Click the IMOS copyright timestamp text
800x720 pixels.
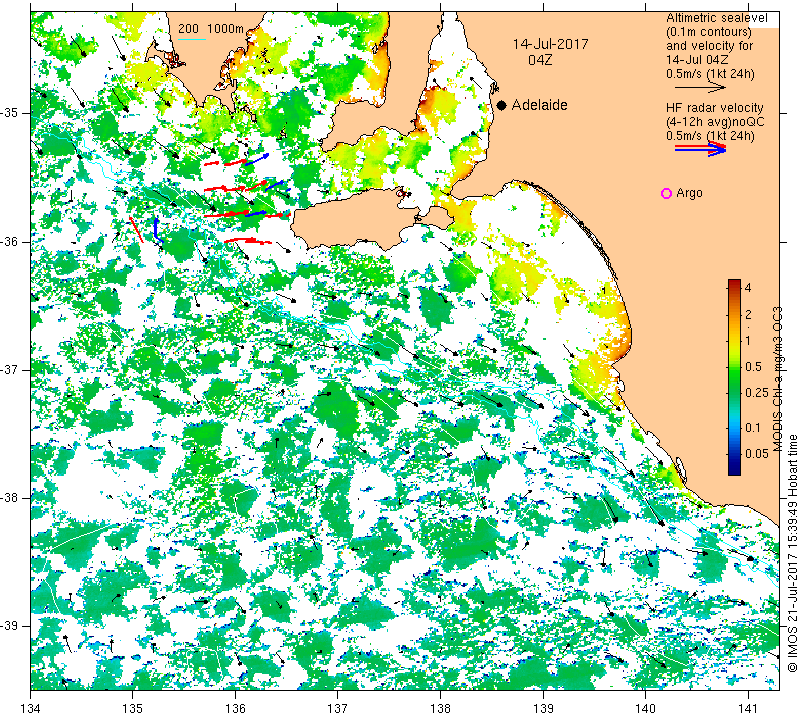(x=792, y=553)
